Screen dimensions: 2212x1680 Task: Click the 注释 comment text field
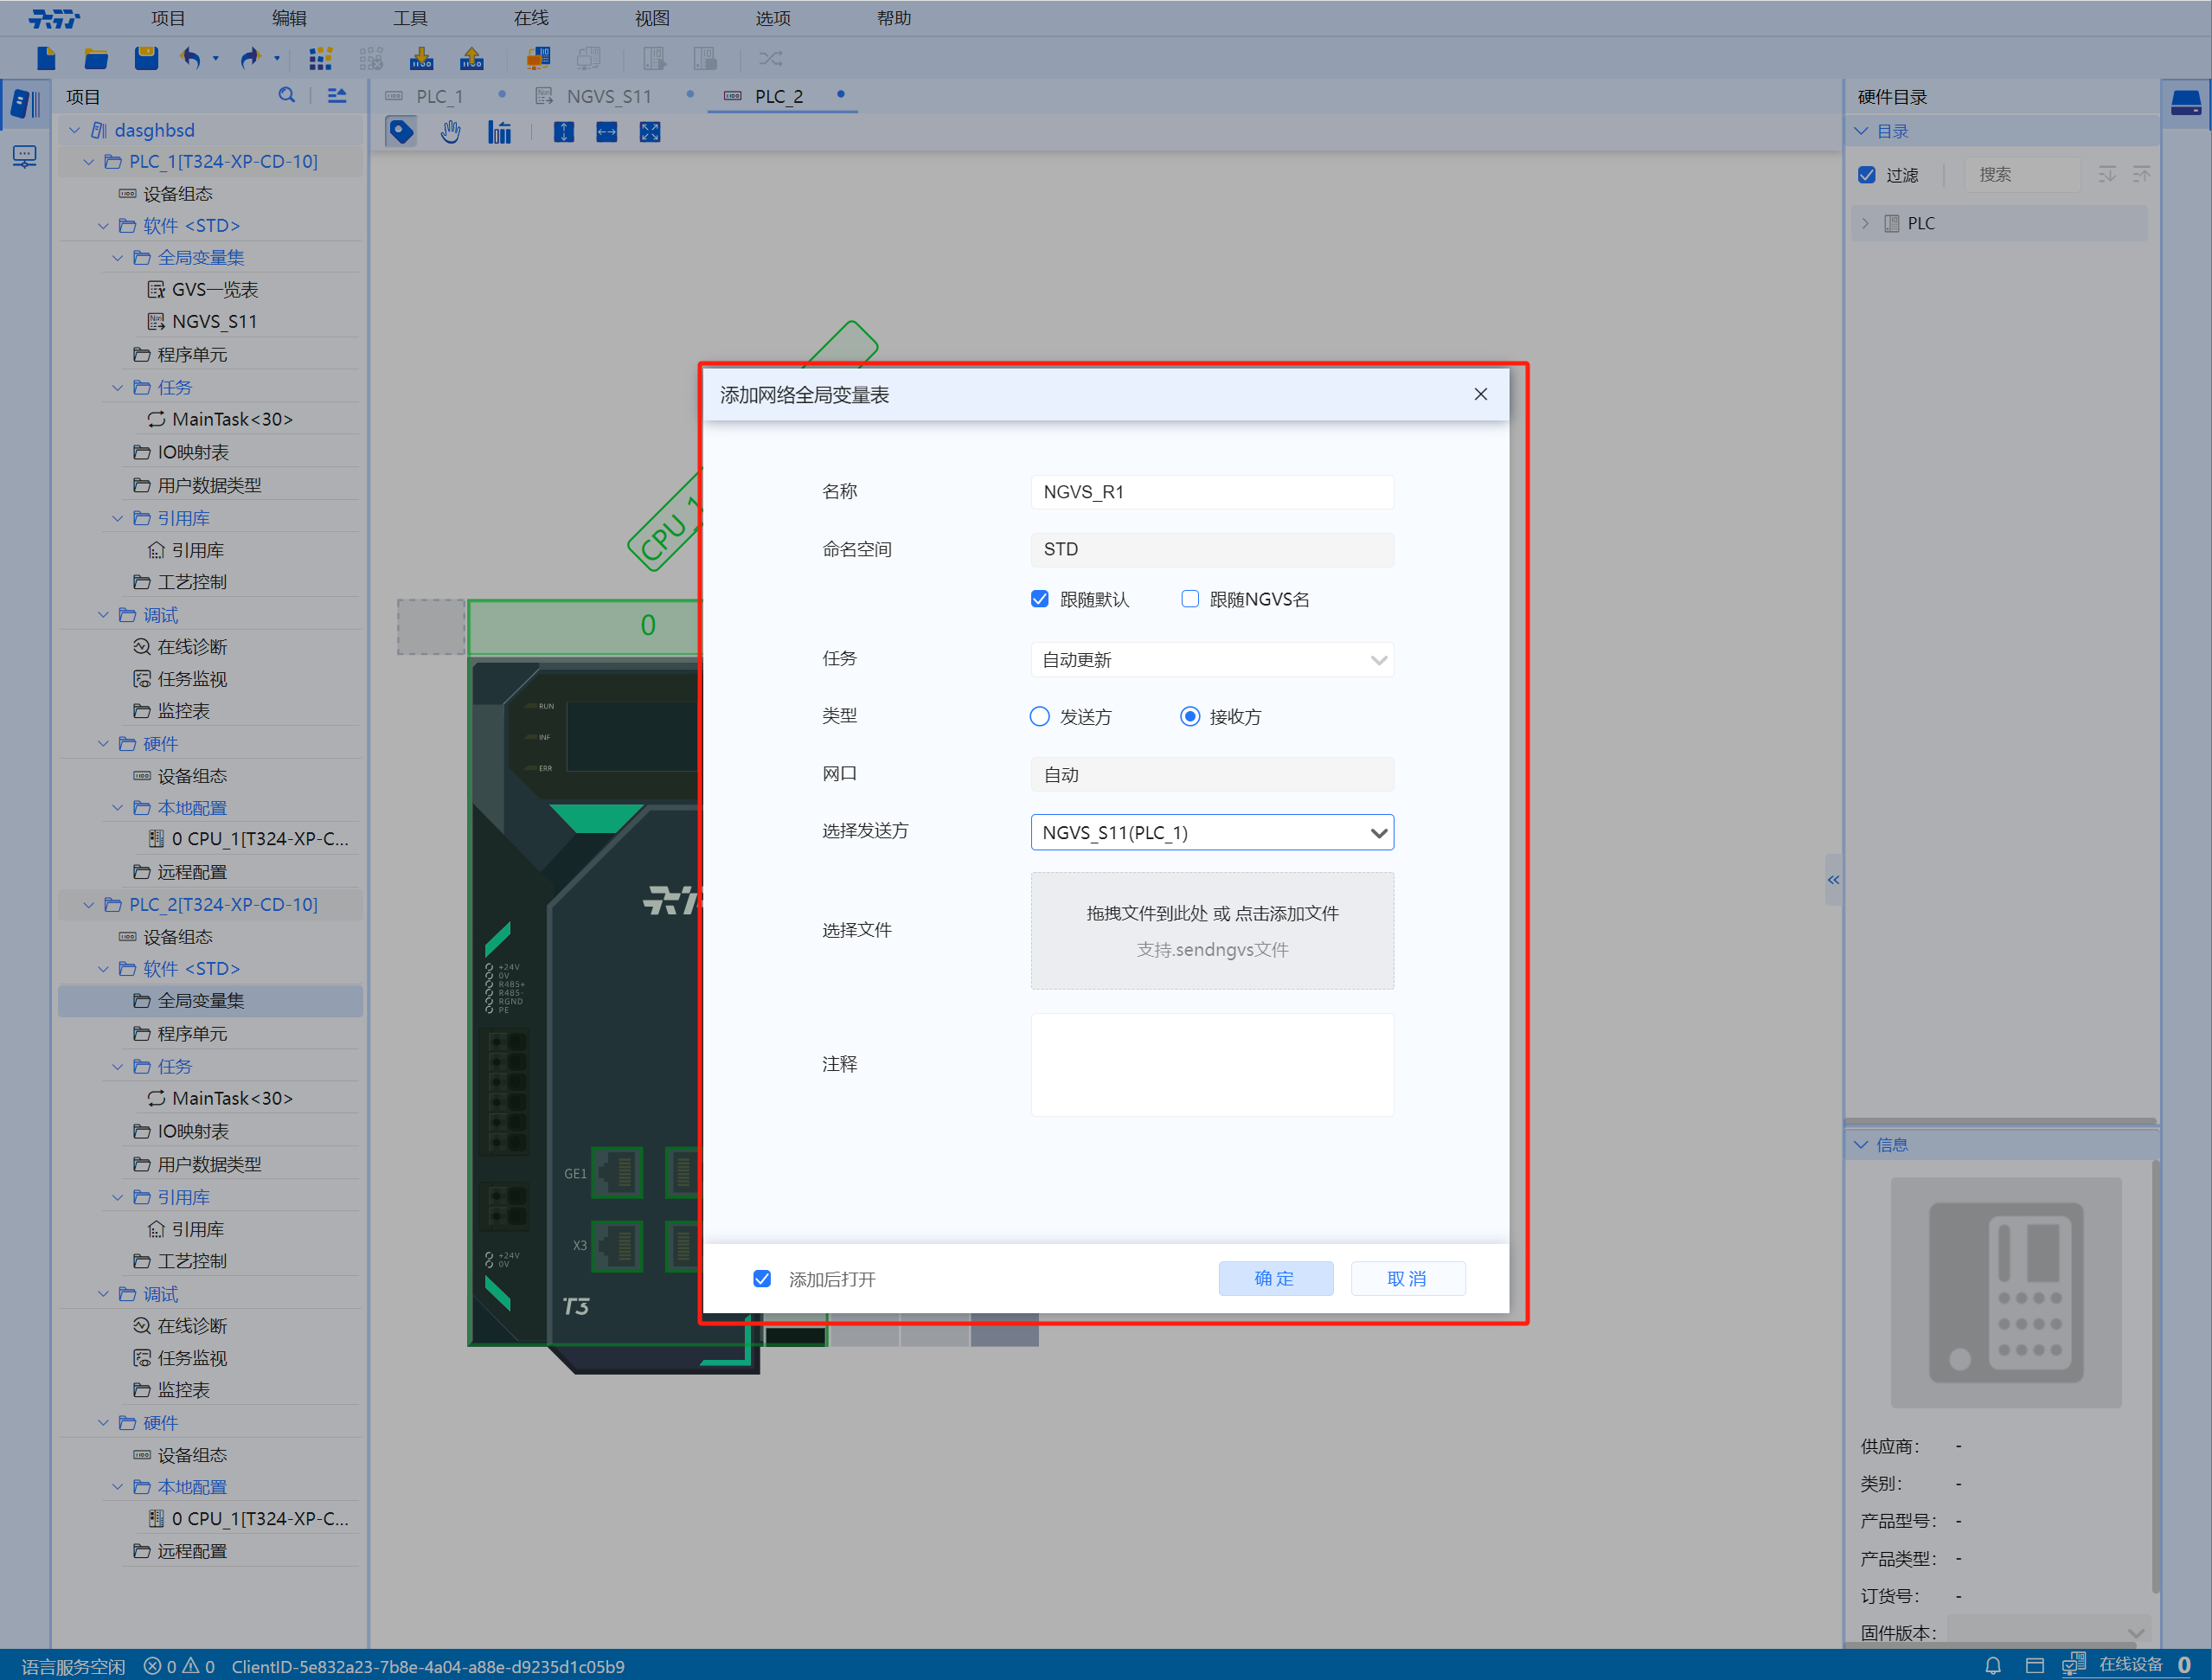tap(1211, 1064)
